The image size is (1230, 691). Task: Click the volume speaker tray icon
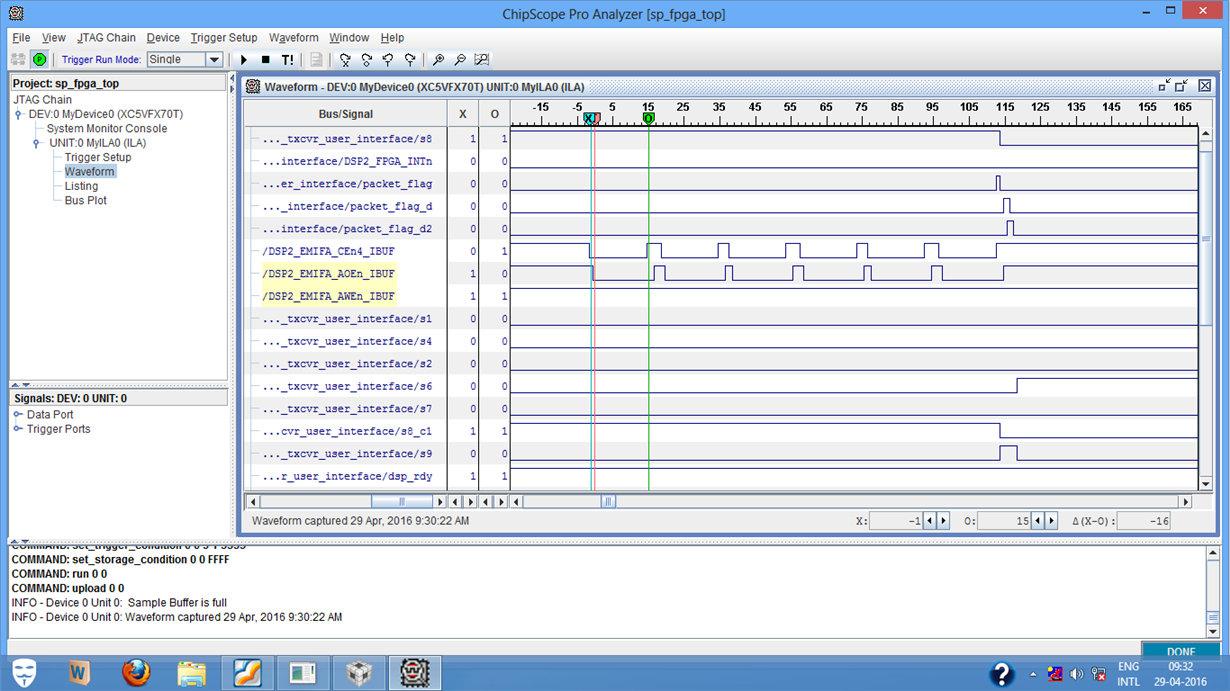click(1077, 674)
